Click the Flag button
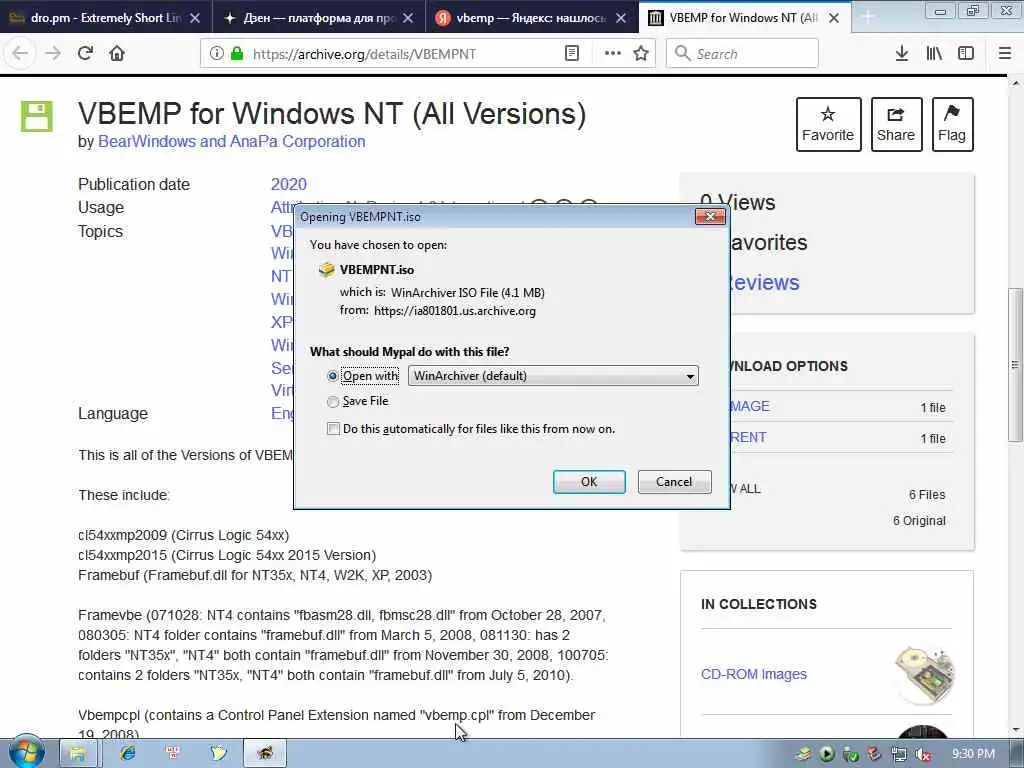The height and width of the screenshot is (768, 1024). point(952,124)
